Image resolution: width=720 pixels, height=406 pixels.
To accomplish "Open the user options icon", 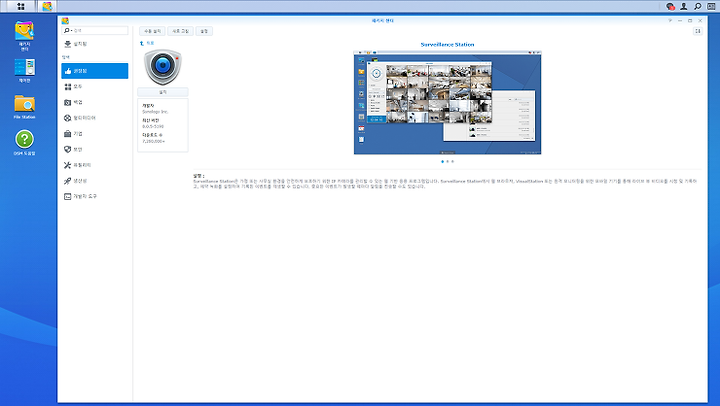I will pos(684,6).
